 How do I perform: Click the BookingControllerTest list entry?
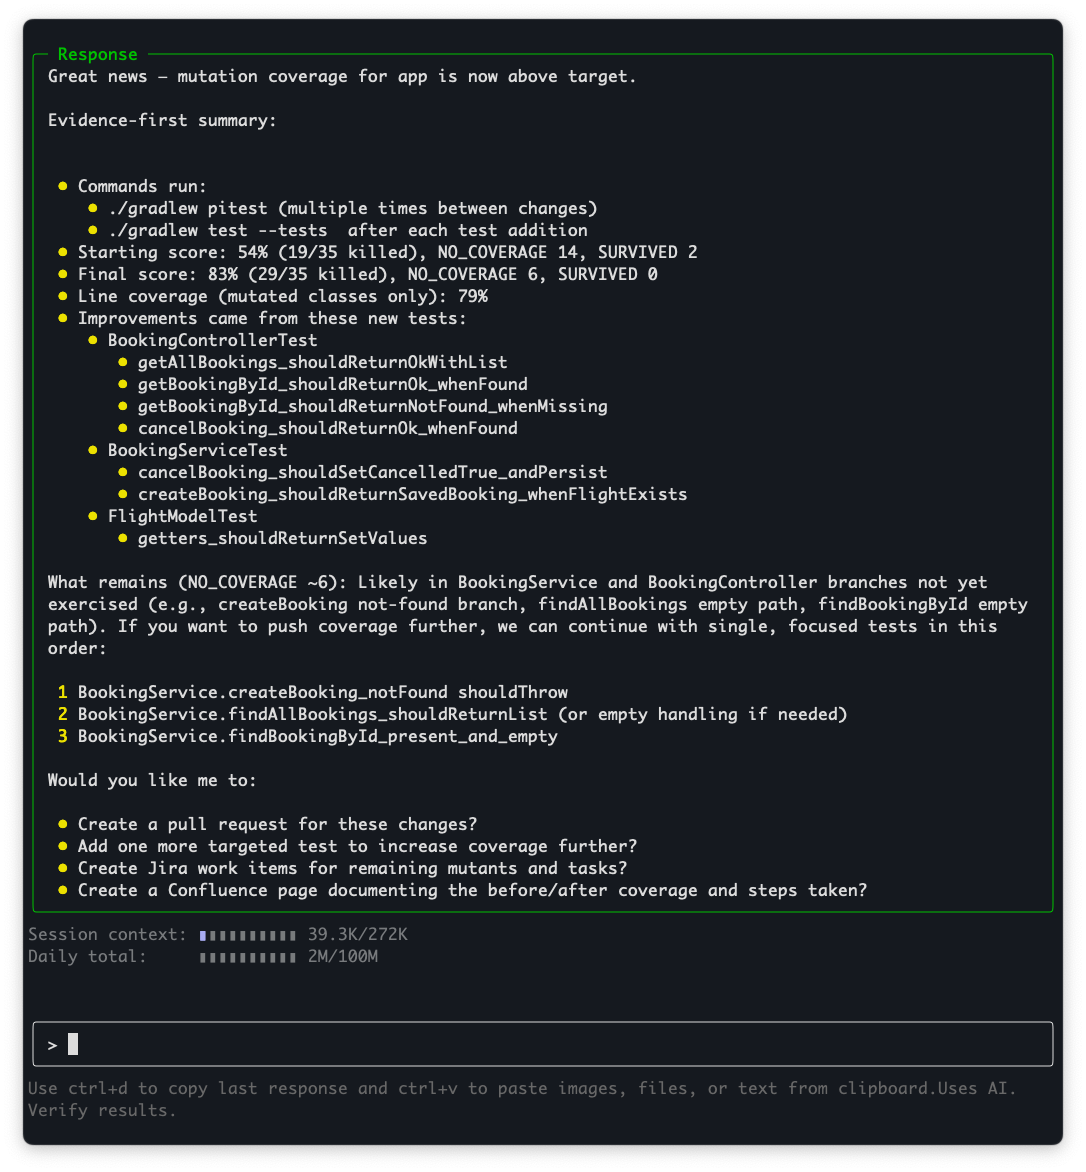click(x=212, y=340)
